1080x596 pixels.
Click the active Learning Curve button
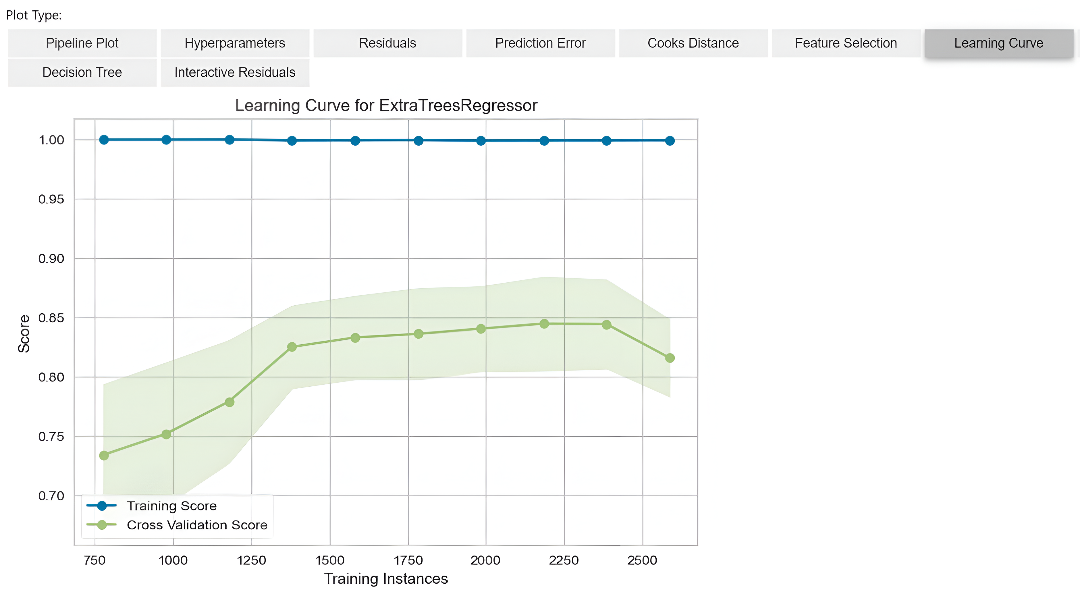coord(998,43)
